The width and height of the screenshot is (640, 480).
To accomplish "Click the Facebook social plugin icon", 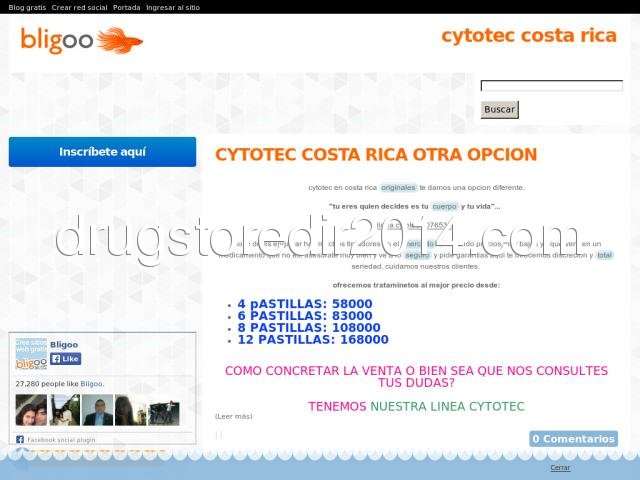I will click(x=20, y=440).
